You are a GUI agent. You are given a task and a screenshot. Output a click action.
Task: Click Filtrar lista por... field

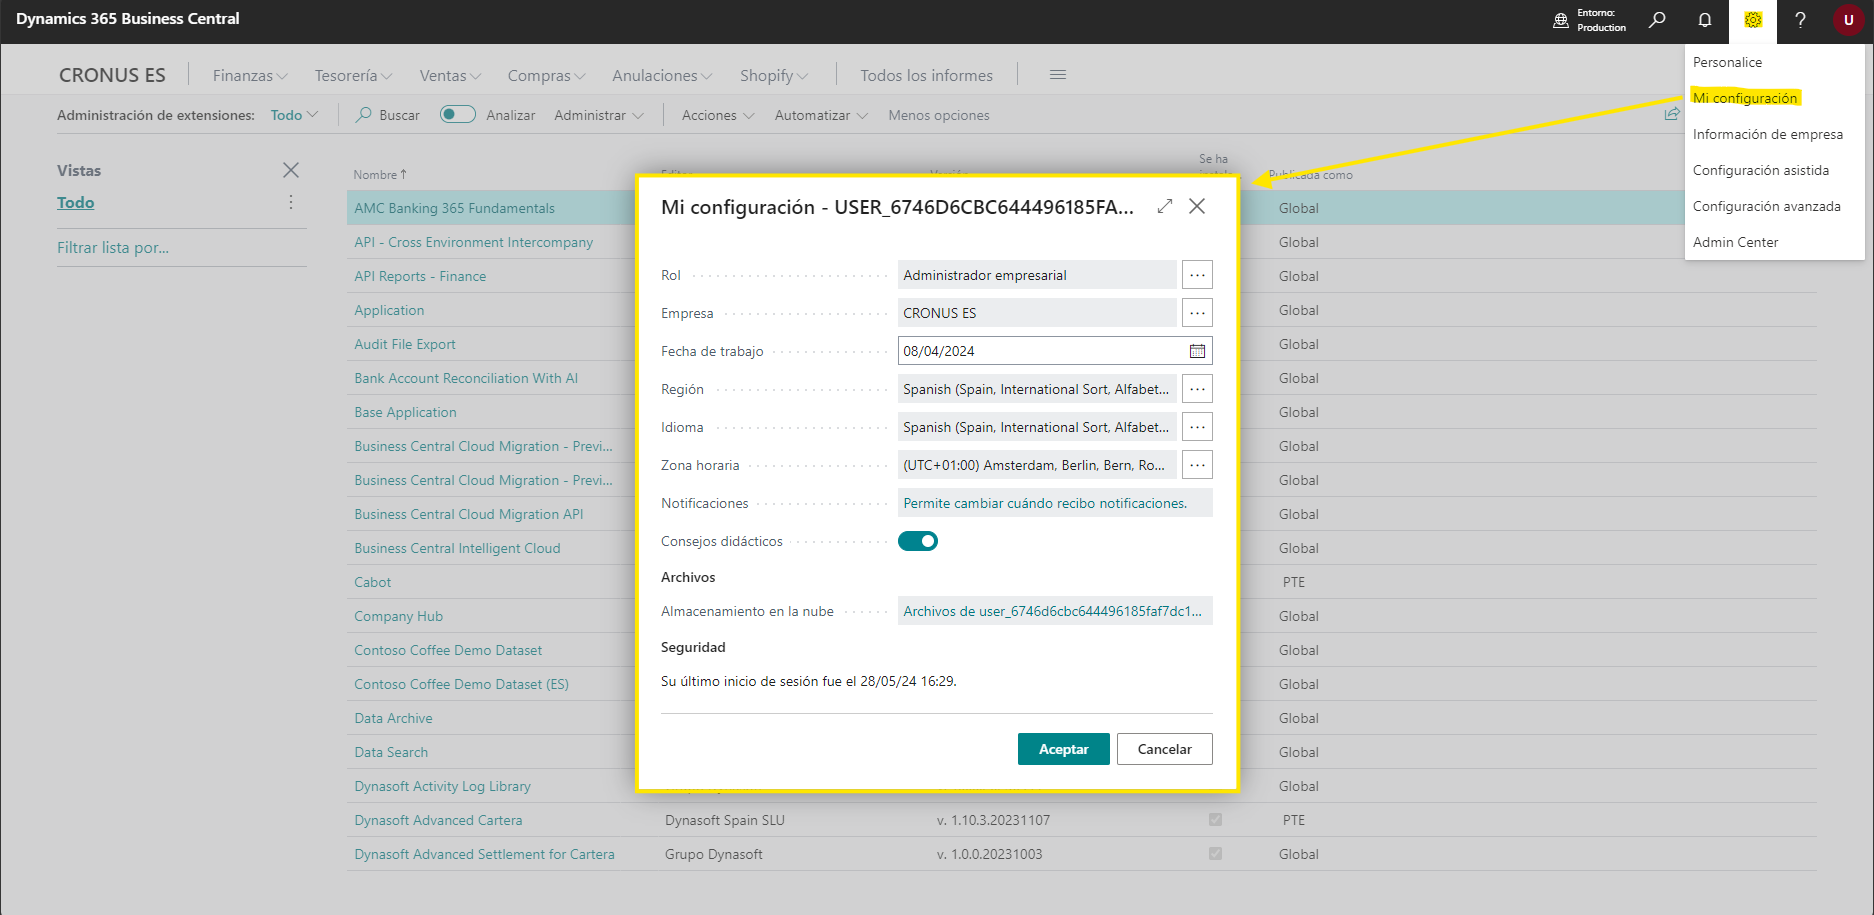point(113,247)
